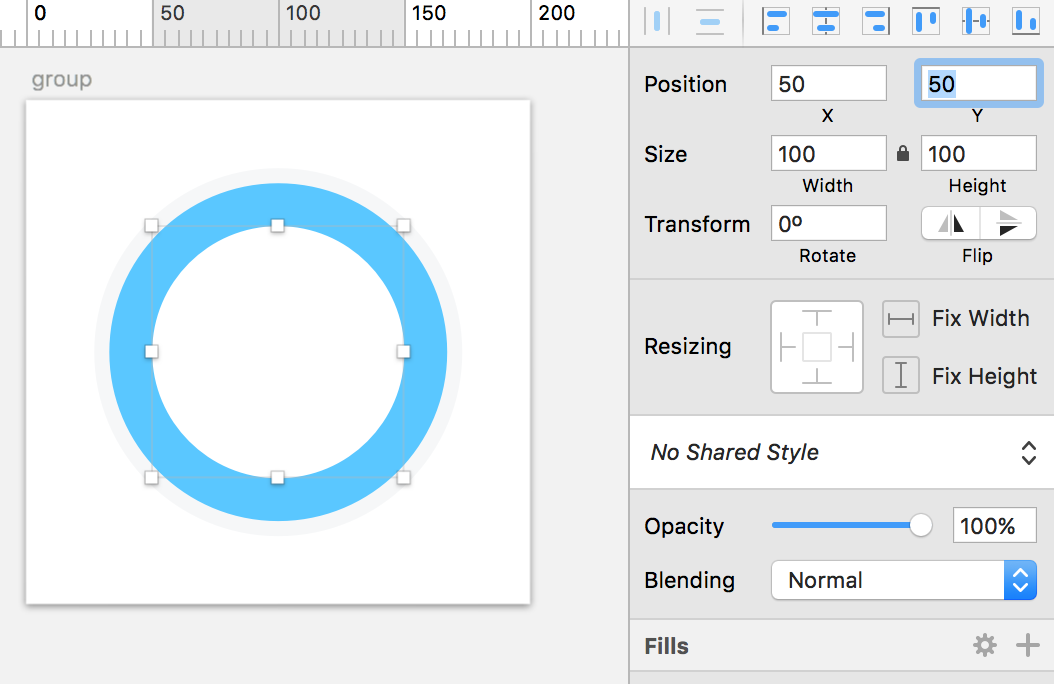This screenshot has width=1054, height=684.
Task: Click the Width input field
Action: tap(828, 154)
